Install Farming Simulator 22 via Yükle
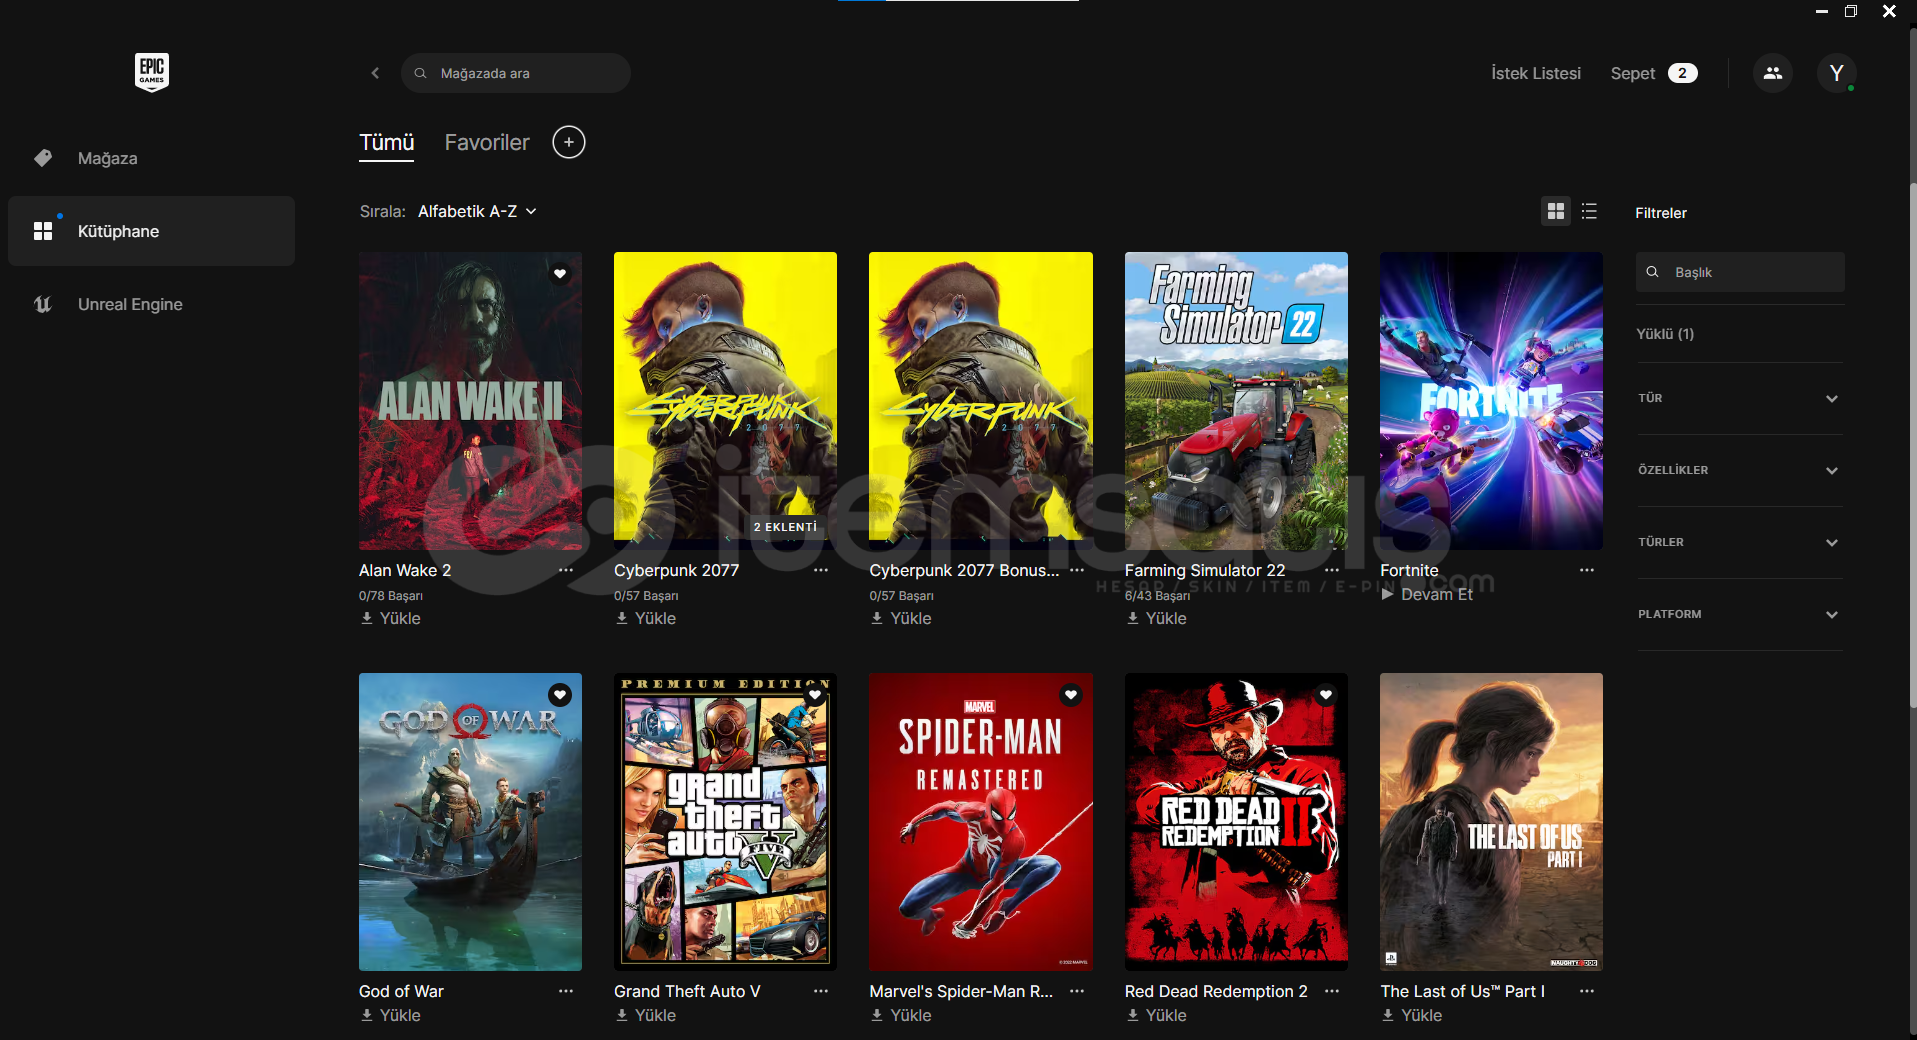The height and width of the screenshot is (1040, 1917). (x=1157, y=618)
